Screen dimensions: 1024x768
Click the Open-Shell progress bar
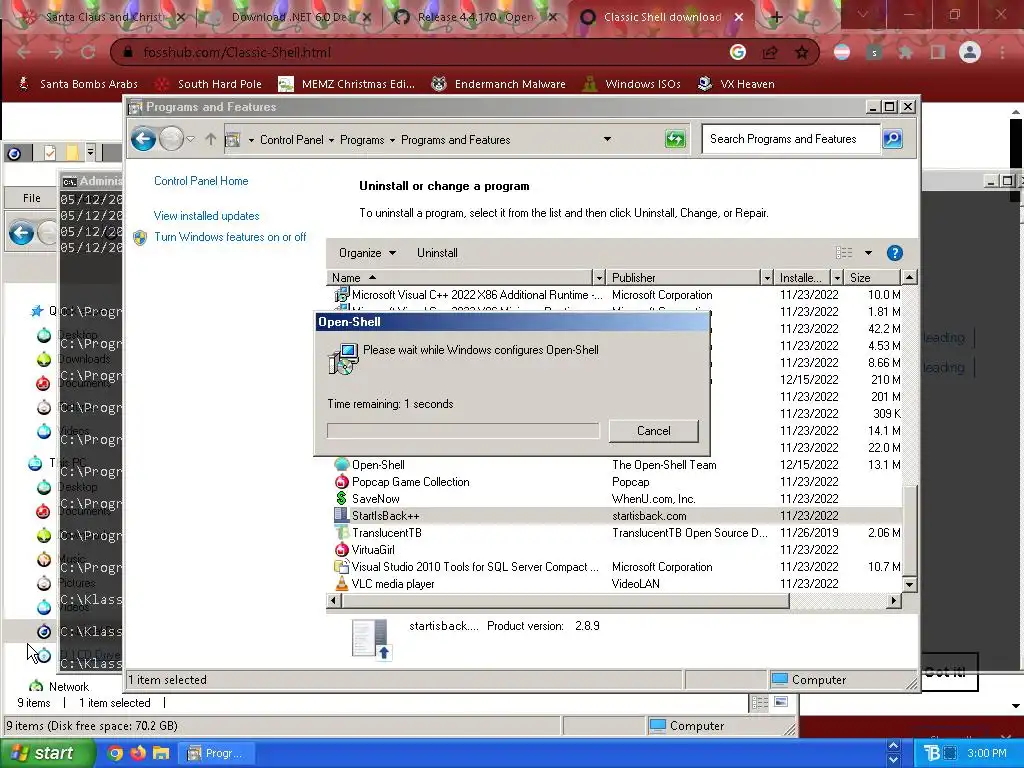coord(463,430)
